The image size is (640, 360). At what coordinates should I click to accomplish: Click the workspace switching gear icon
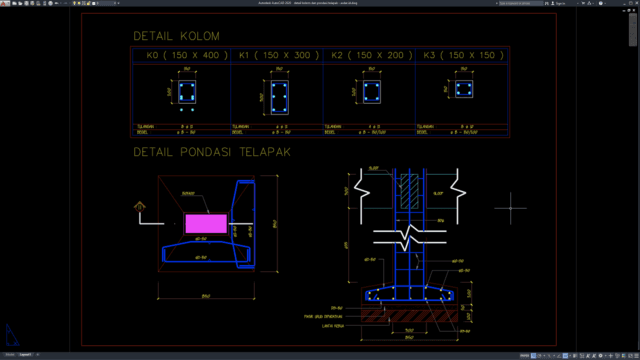coord(600,356)
